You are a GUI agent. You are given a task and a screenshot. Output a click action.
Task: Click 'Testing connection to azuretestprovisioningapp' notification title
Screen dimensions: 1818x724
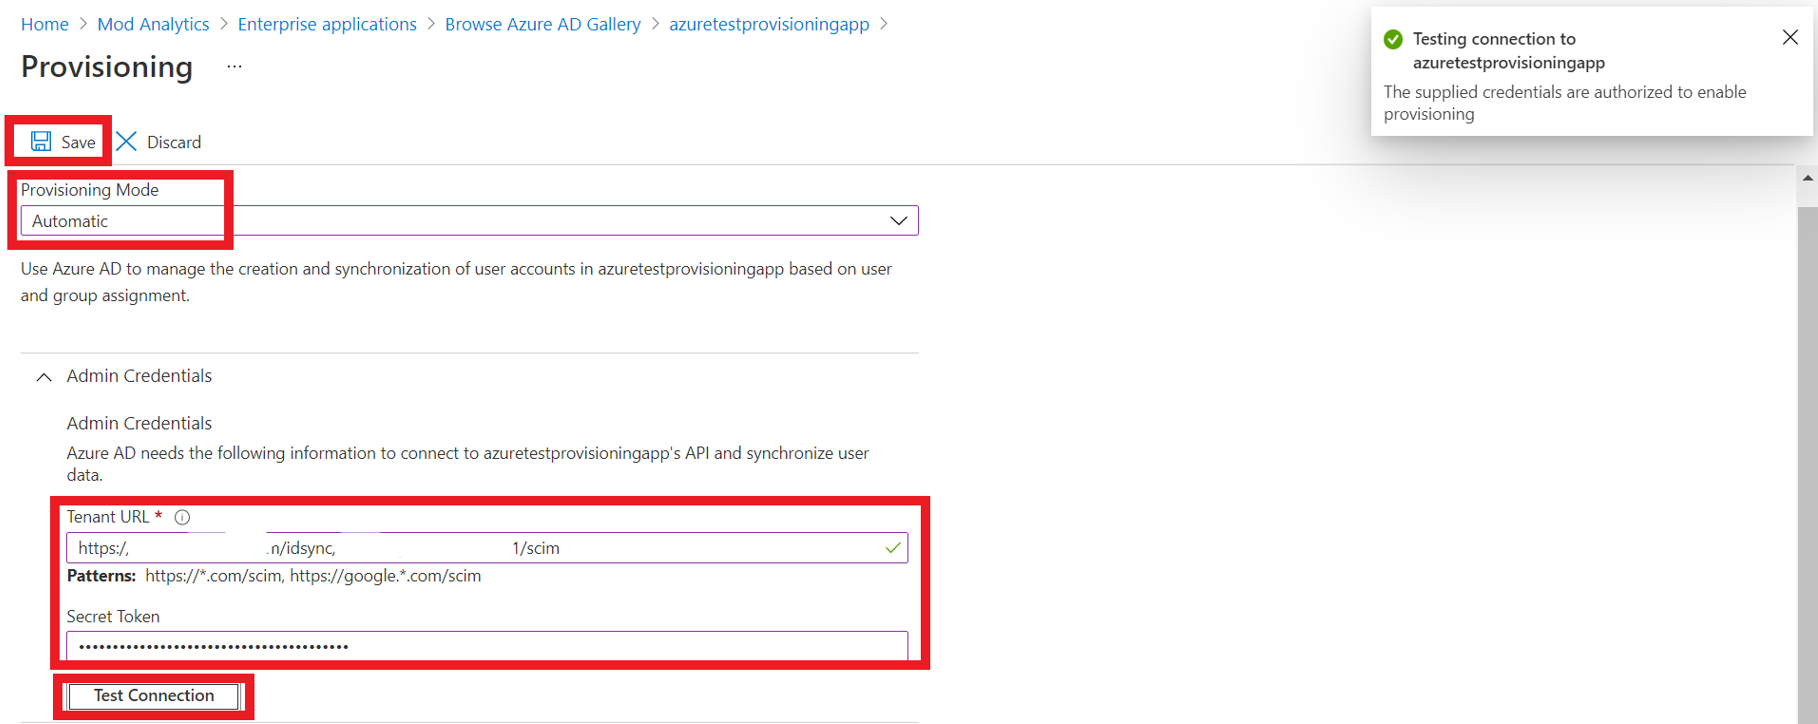tap(1509, 51)
